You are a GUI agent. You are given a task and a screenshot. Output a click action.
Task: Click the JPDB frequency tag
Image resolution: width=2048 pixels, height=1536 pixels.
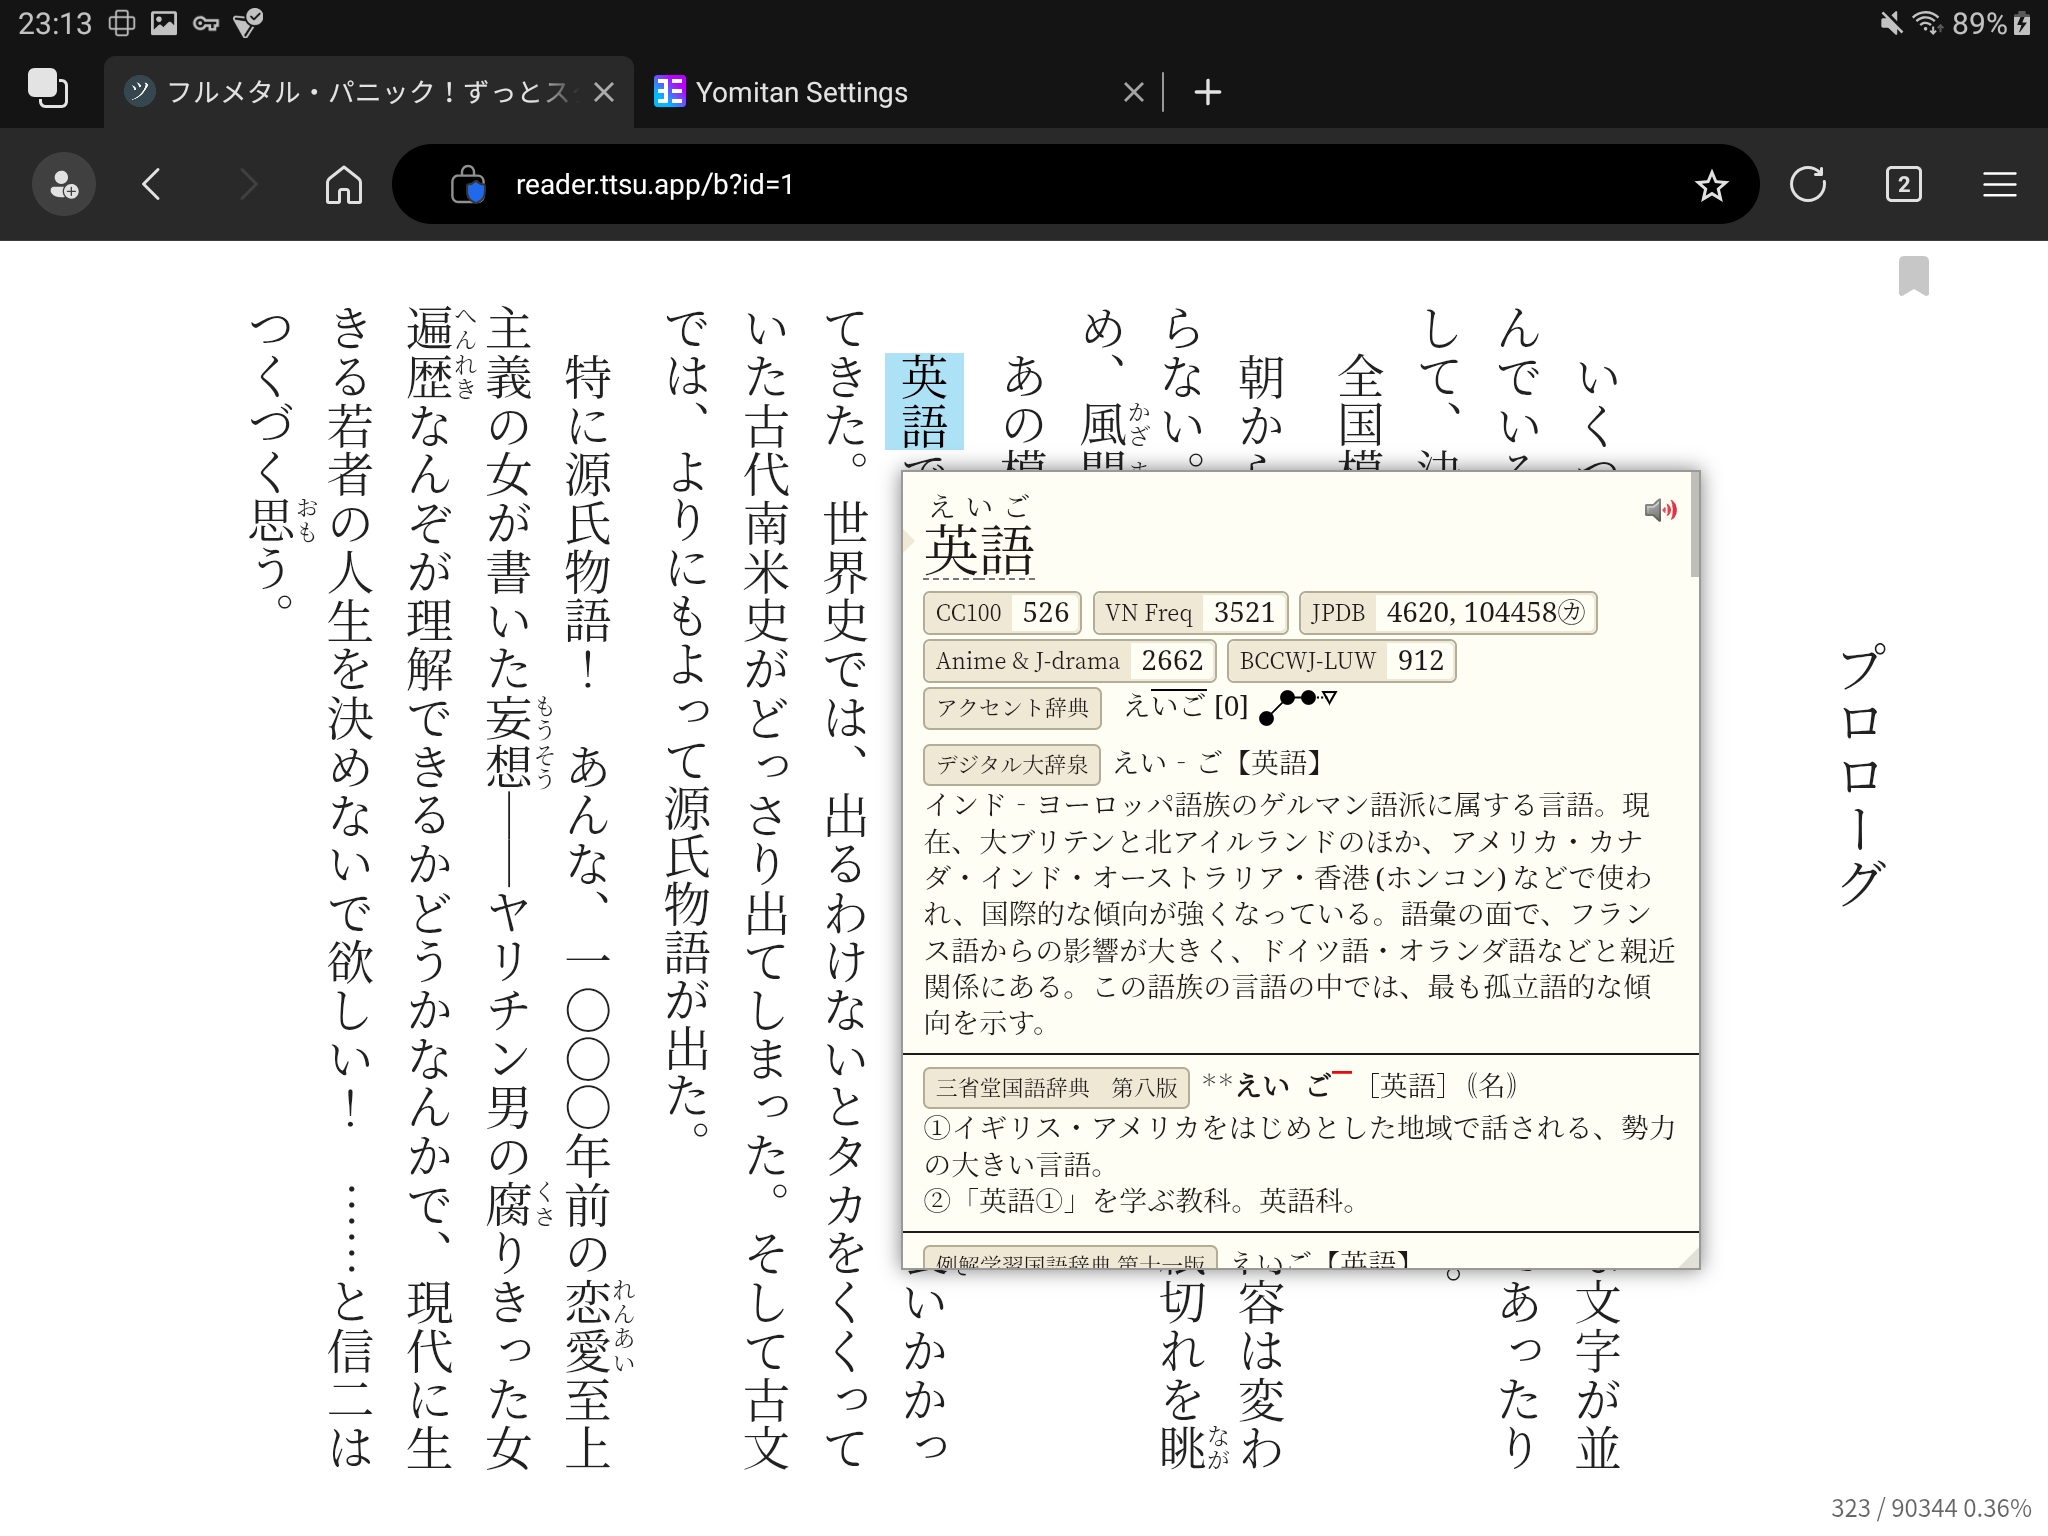(x=1337, y=613)
